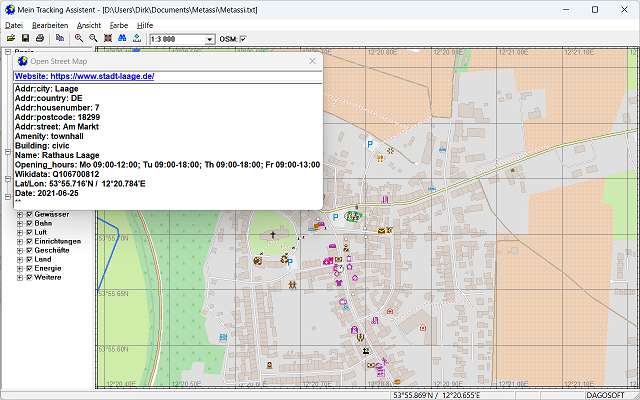Click the zoom out magnifier icon
This screenshot has width=640, height=400.
click(x=93, y=38)
